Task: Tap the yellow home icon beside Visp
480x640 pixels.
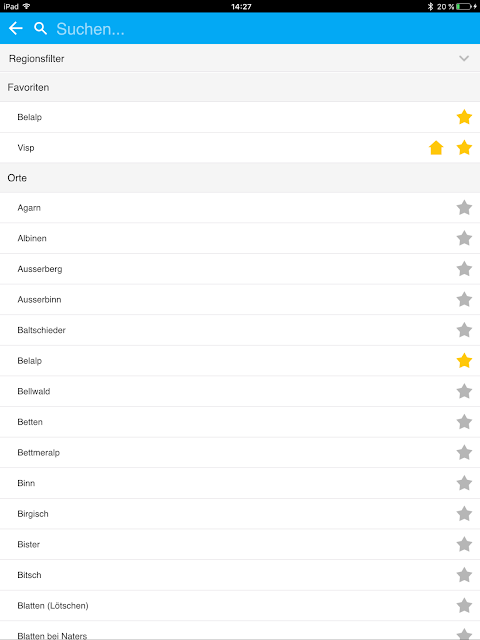Action: (x=436, y=148)
